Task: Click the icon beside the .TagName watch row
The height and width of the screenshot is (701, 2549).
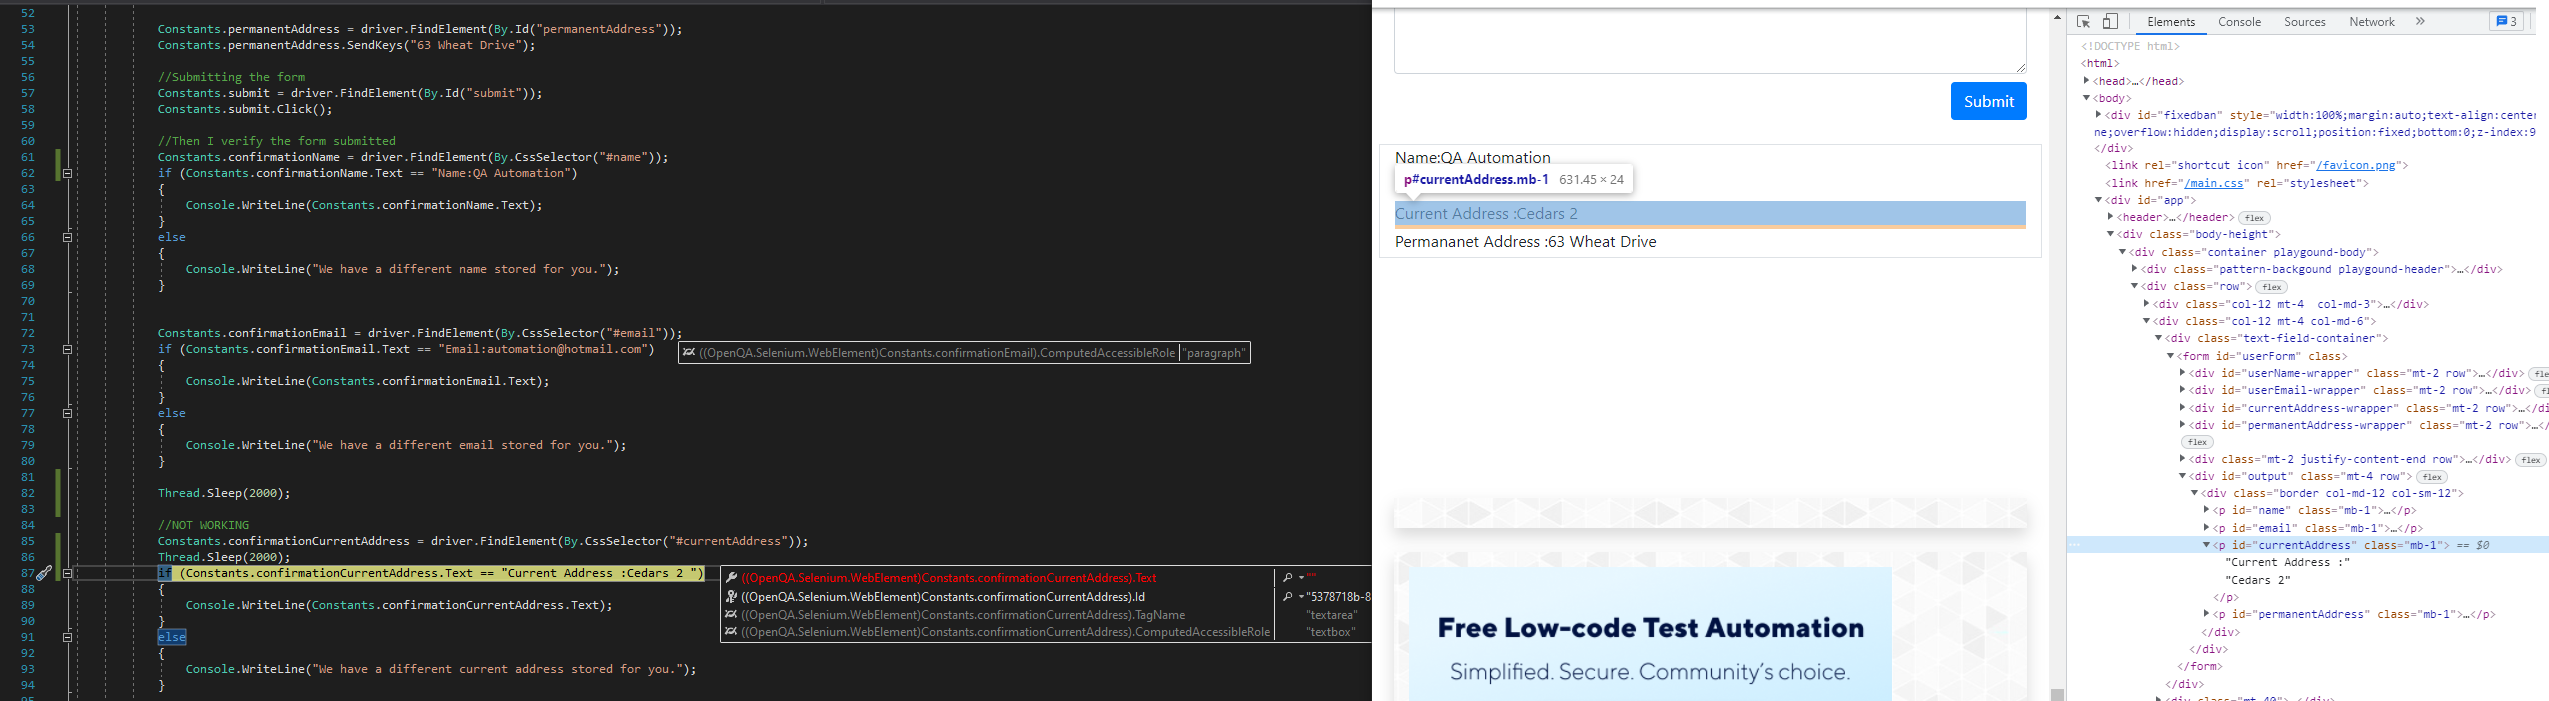Action: point(731,615)
